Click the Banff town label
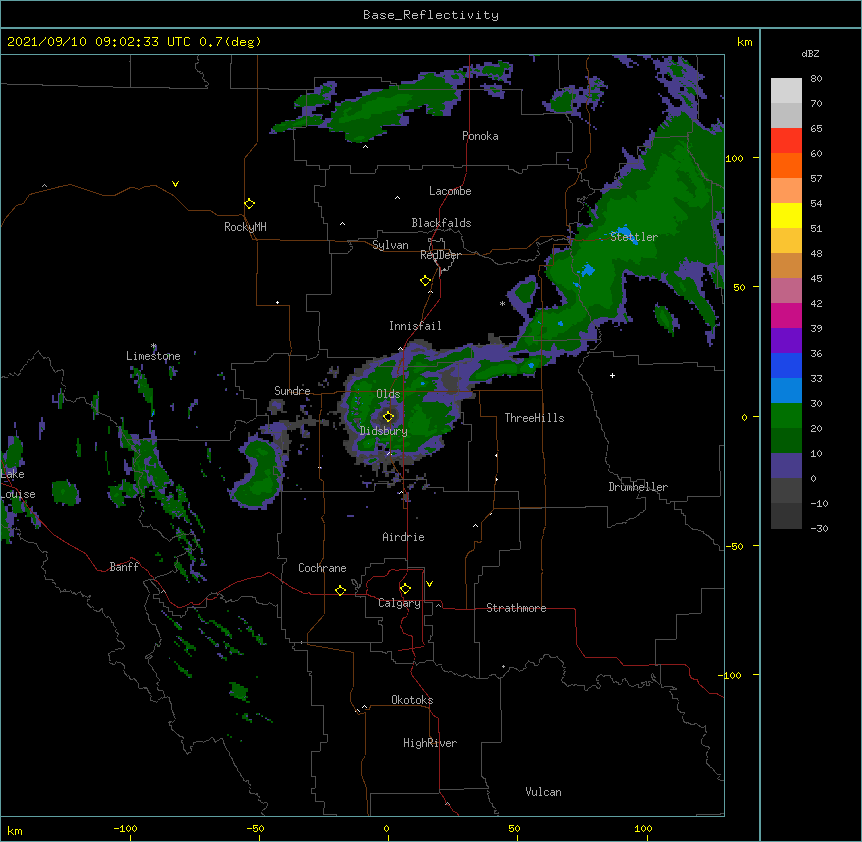 tap(124, 567)
